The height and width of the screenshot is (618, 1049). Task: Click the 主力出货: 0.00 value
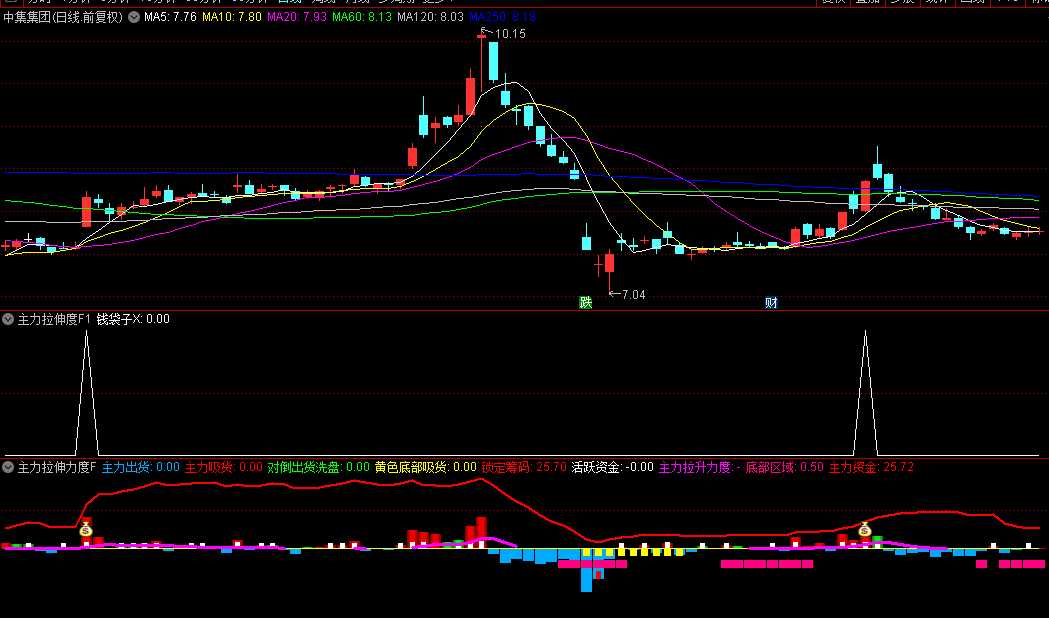pyautogui.click(x=140, y=467)
